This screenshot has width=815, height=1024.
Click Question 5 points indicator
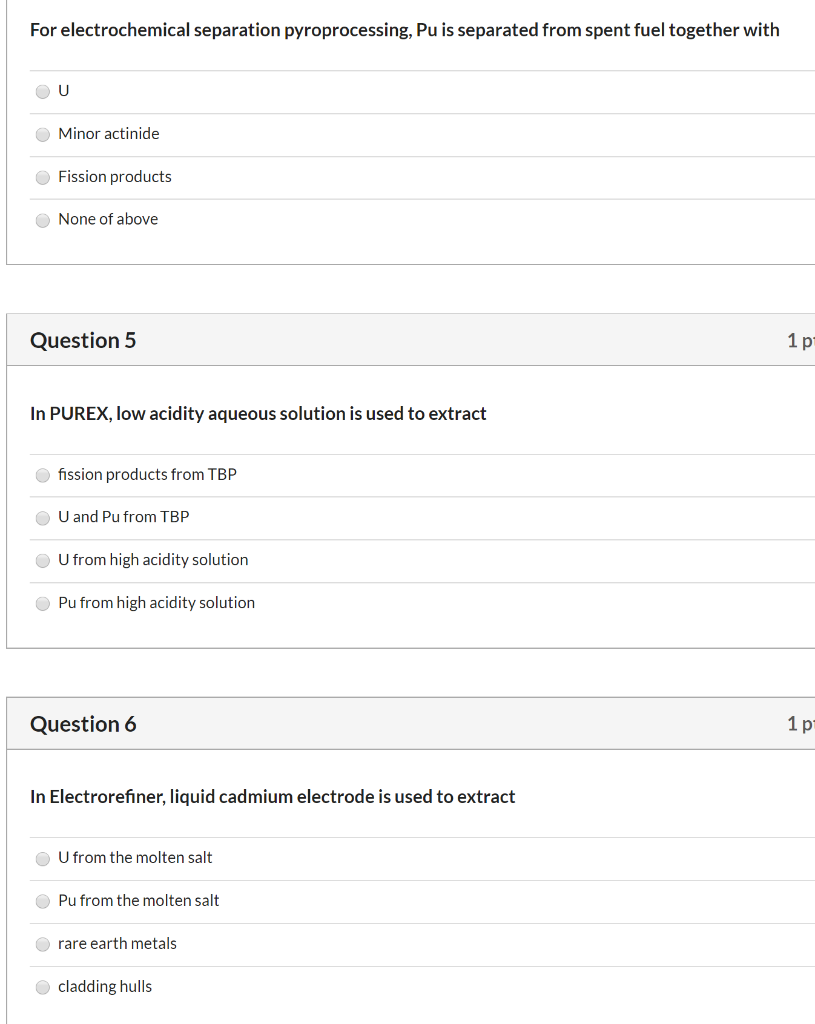801,340
